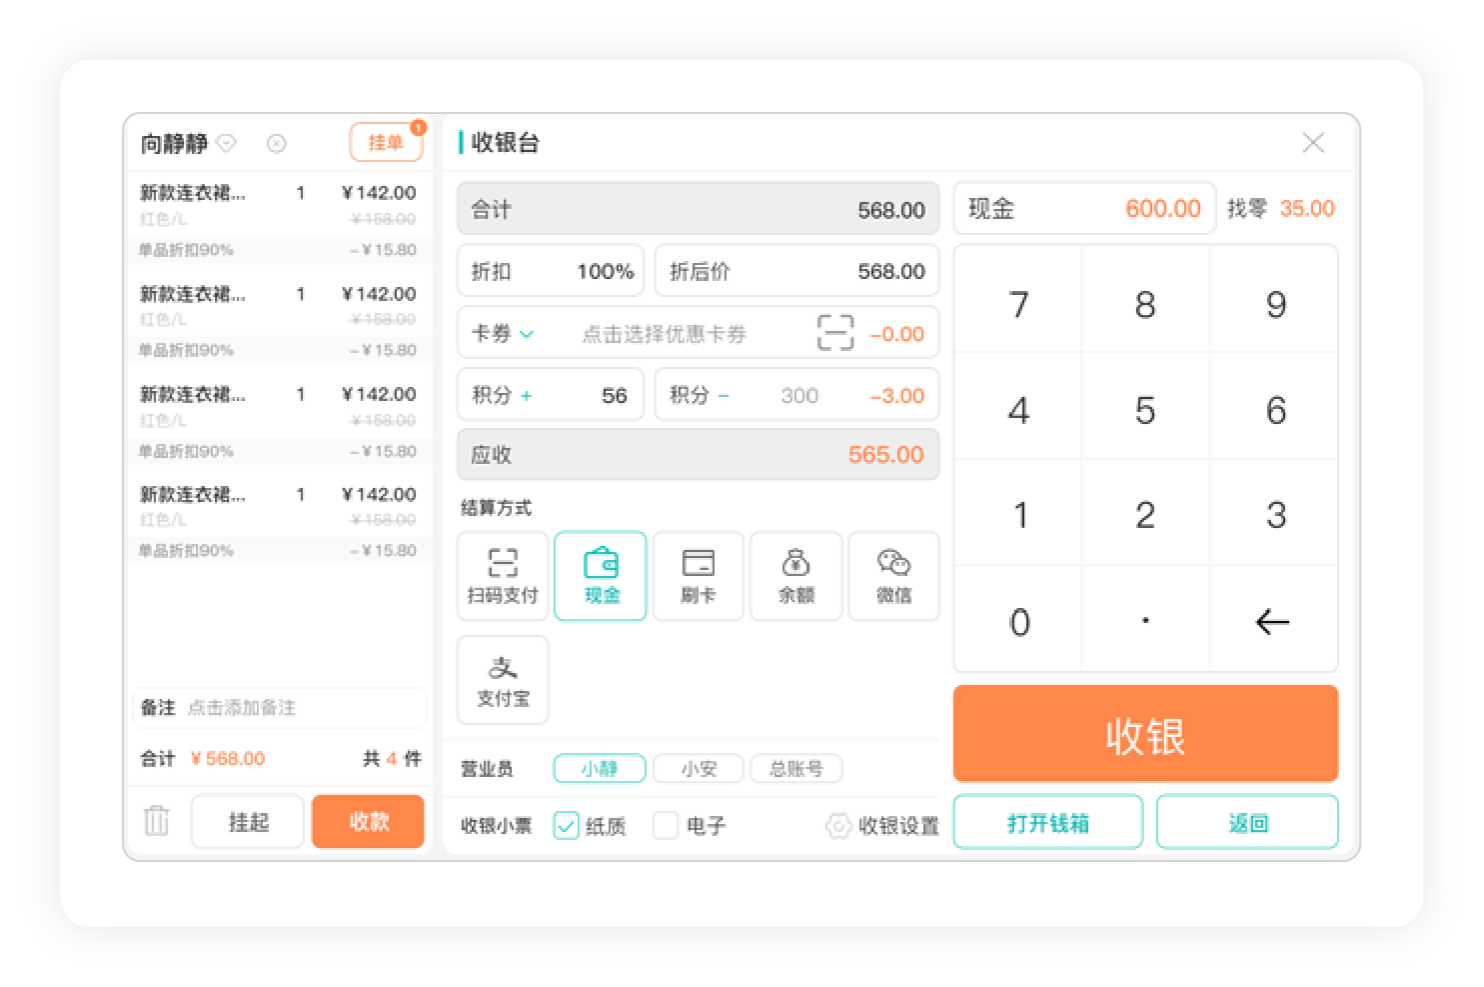Image resolution: width=1484 pixels, height=987 pixels.
Task: Click the 积分 + points field
Action: tap(550, 395)
